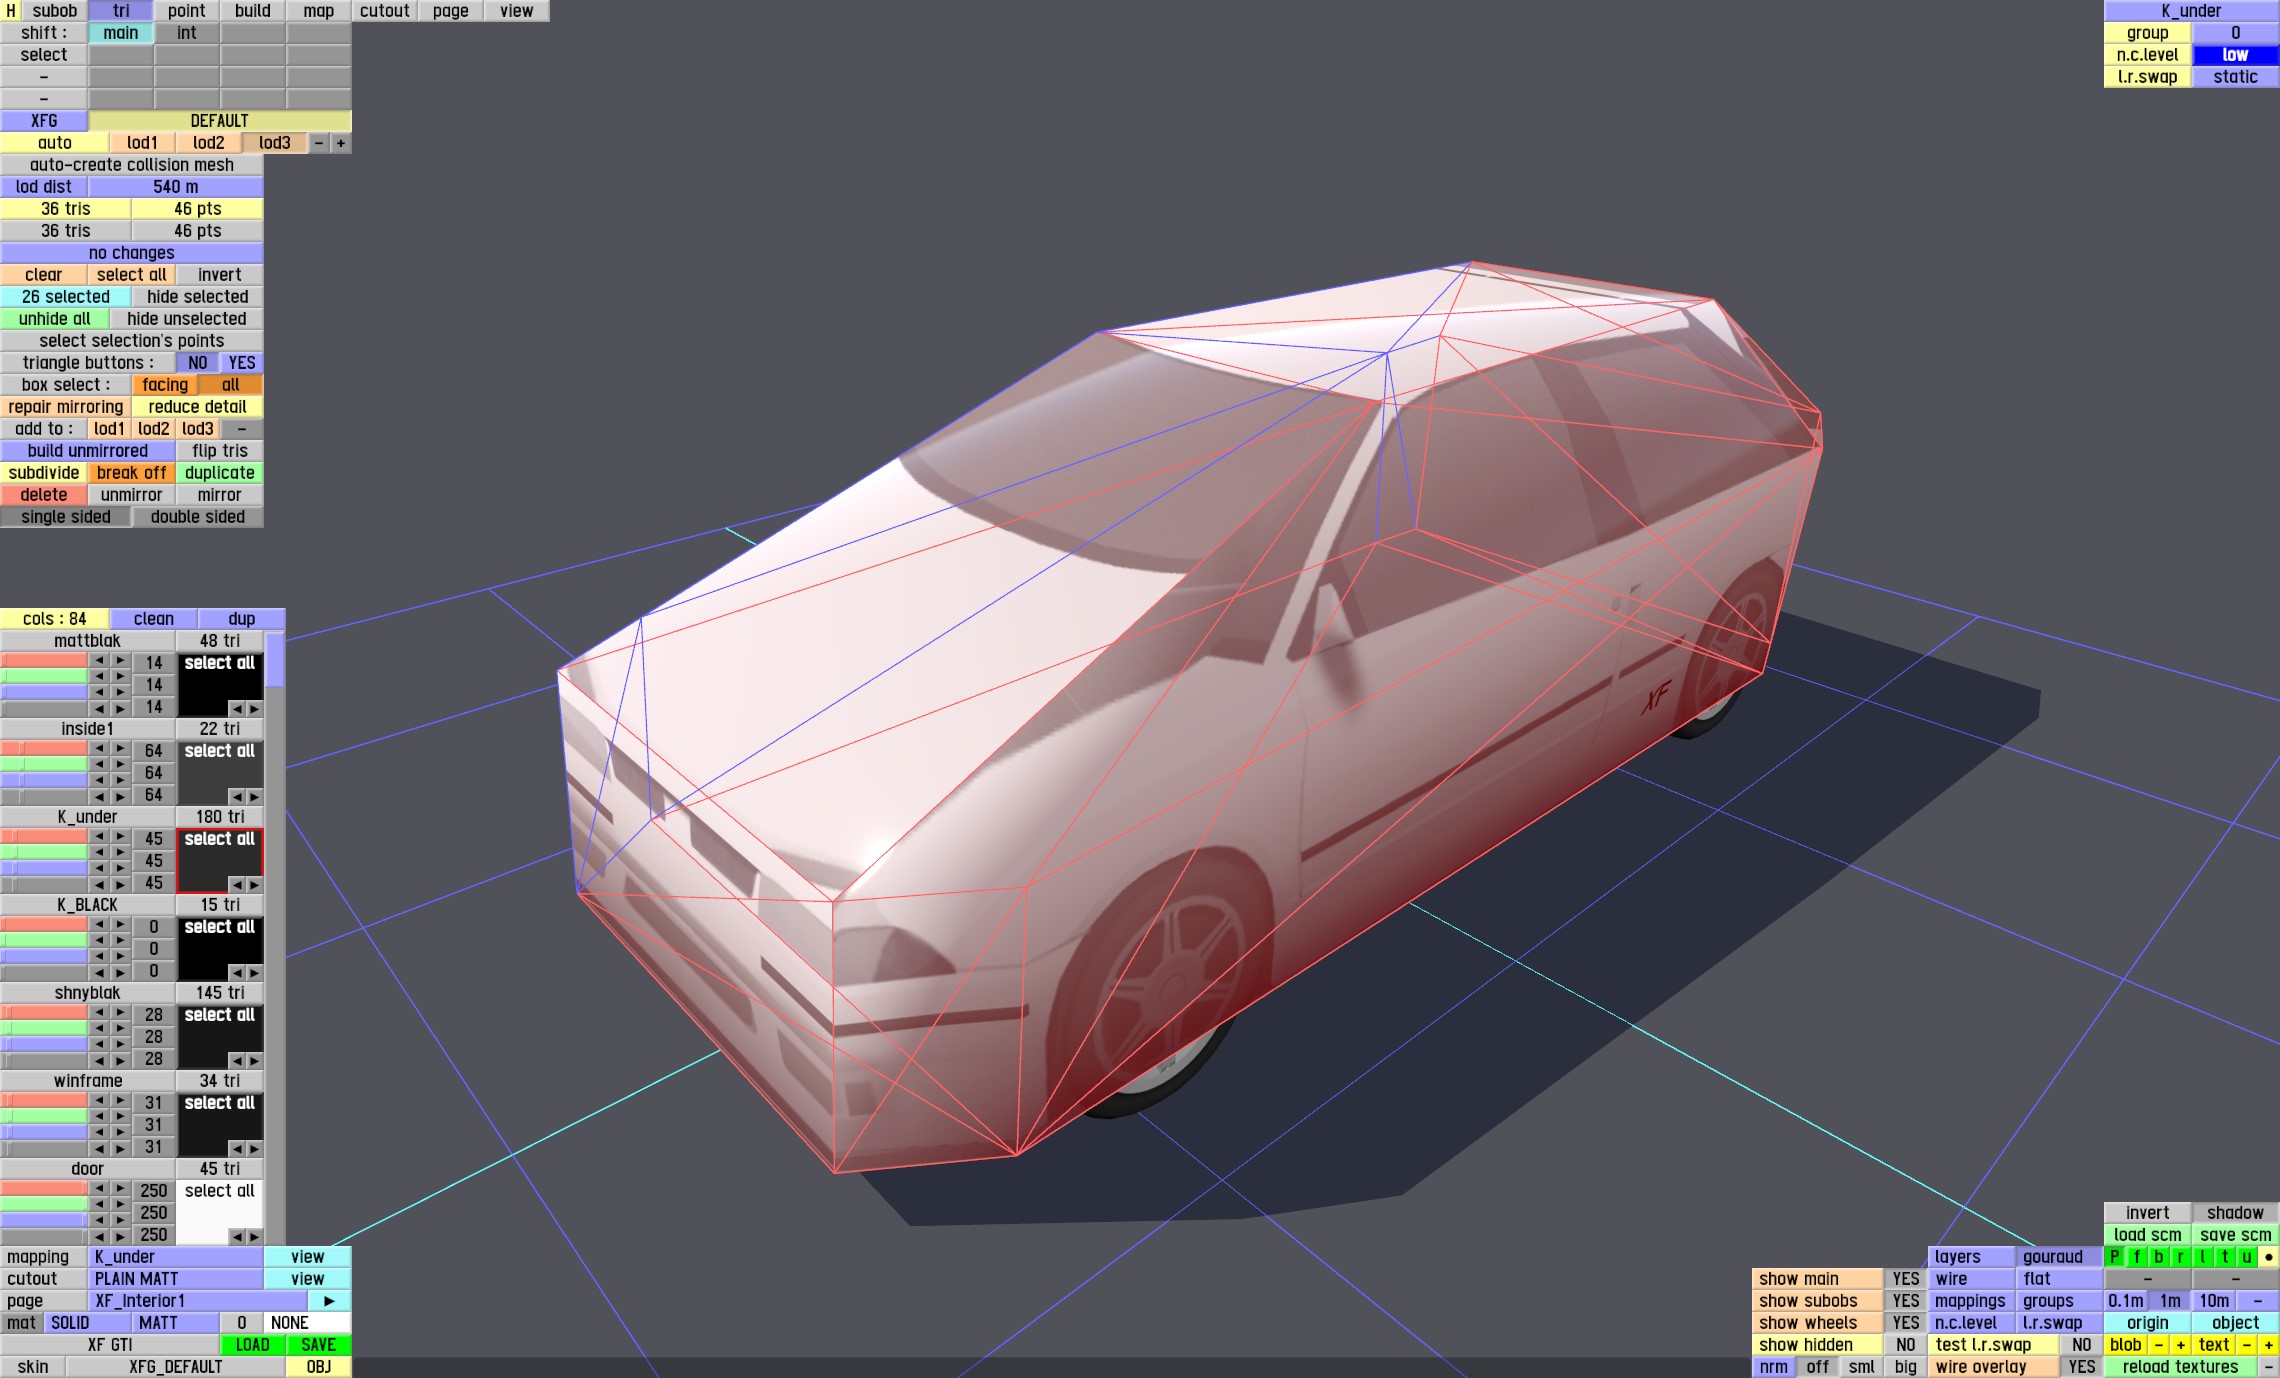Screen dimensions: 2280x1378
Task: Open the cutout mode tab
Action: click(384, 11)
